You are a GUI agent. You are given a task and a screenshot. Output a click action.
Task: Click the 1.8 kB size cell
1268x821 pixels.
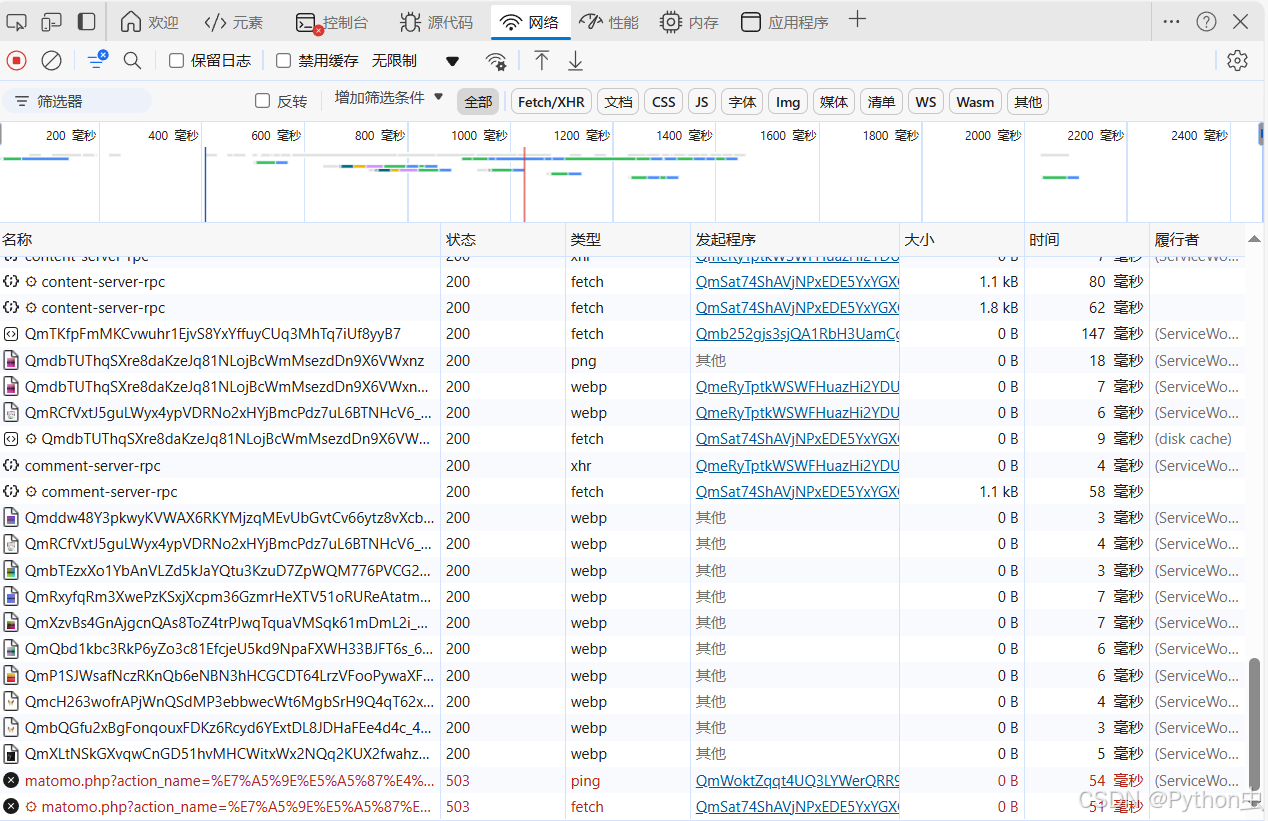962,308
